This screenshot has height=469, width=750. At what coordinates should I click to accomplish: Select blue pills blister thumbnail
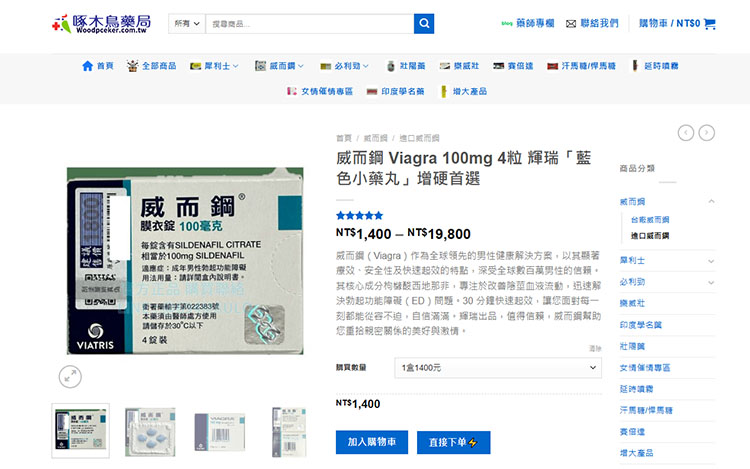(x=150, y=432)
